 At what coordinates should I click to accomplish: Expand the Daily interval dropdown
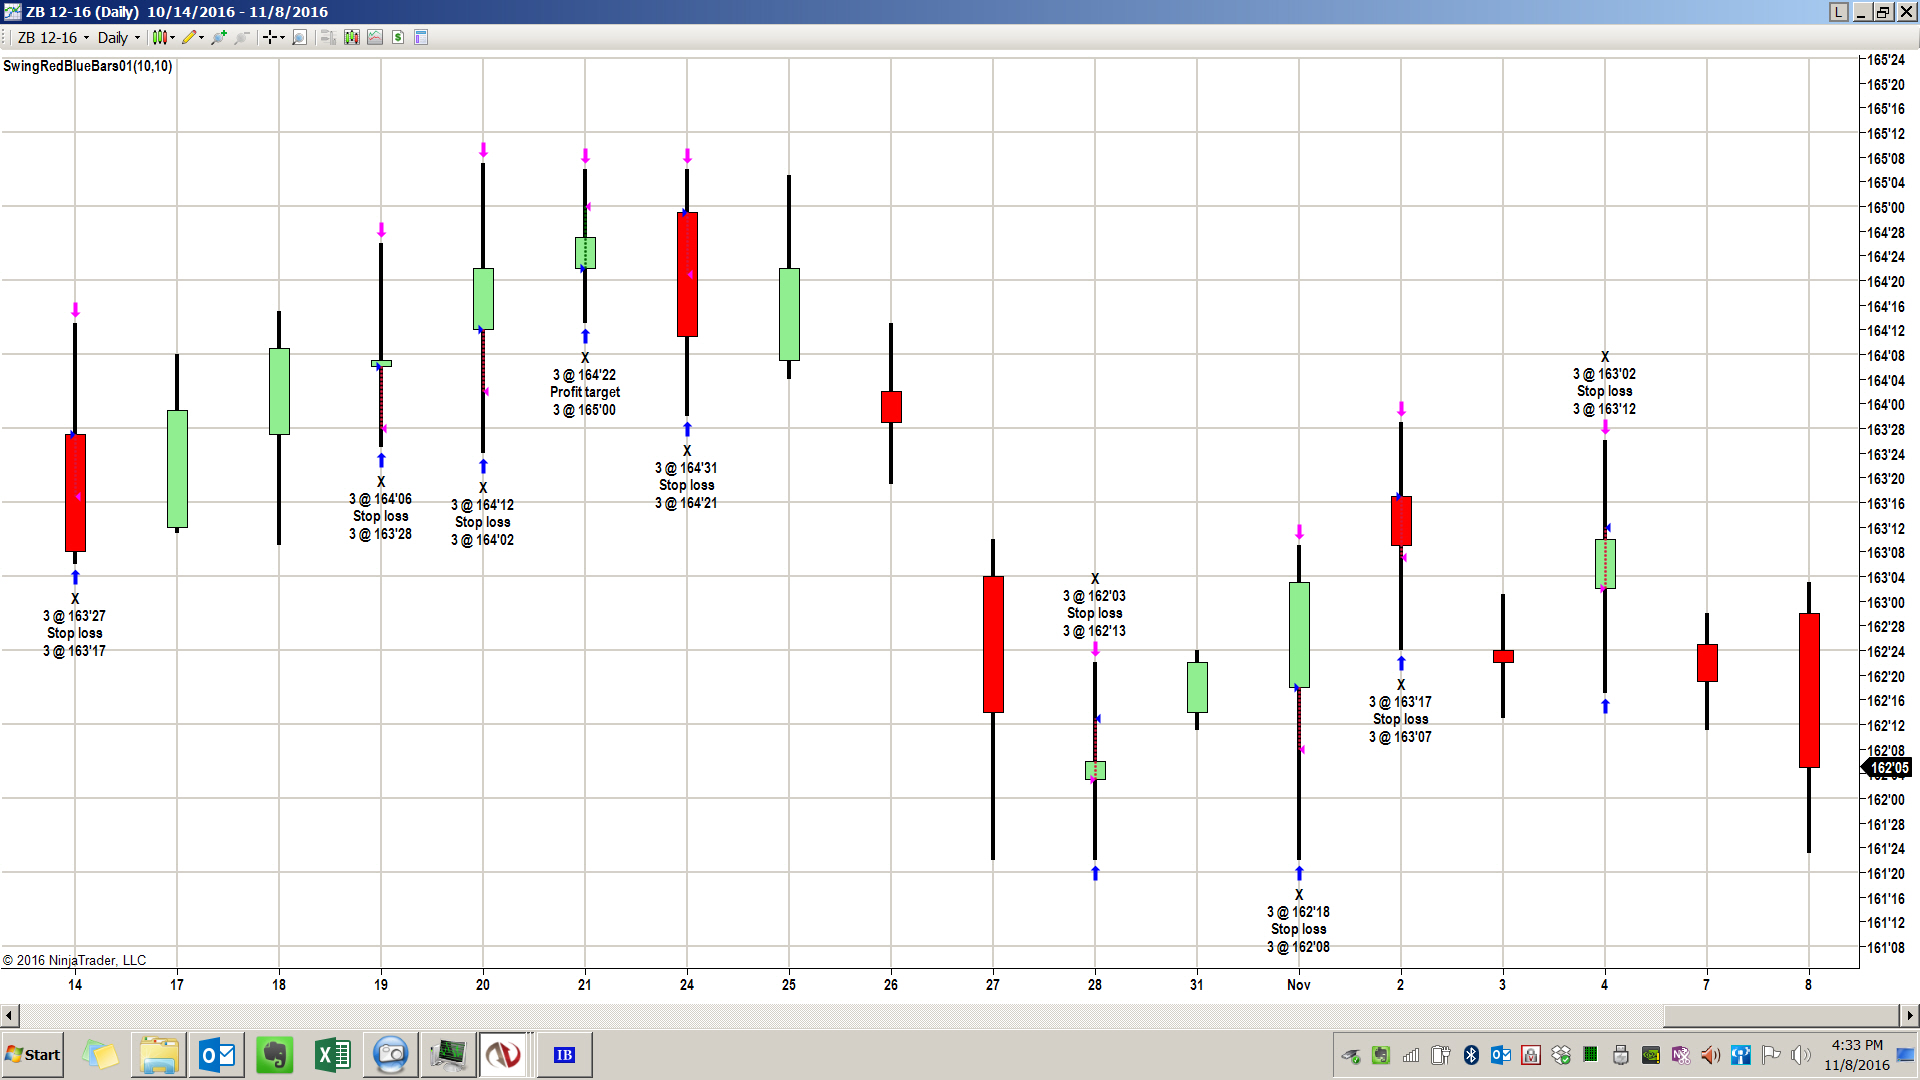coord(137,38)
